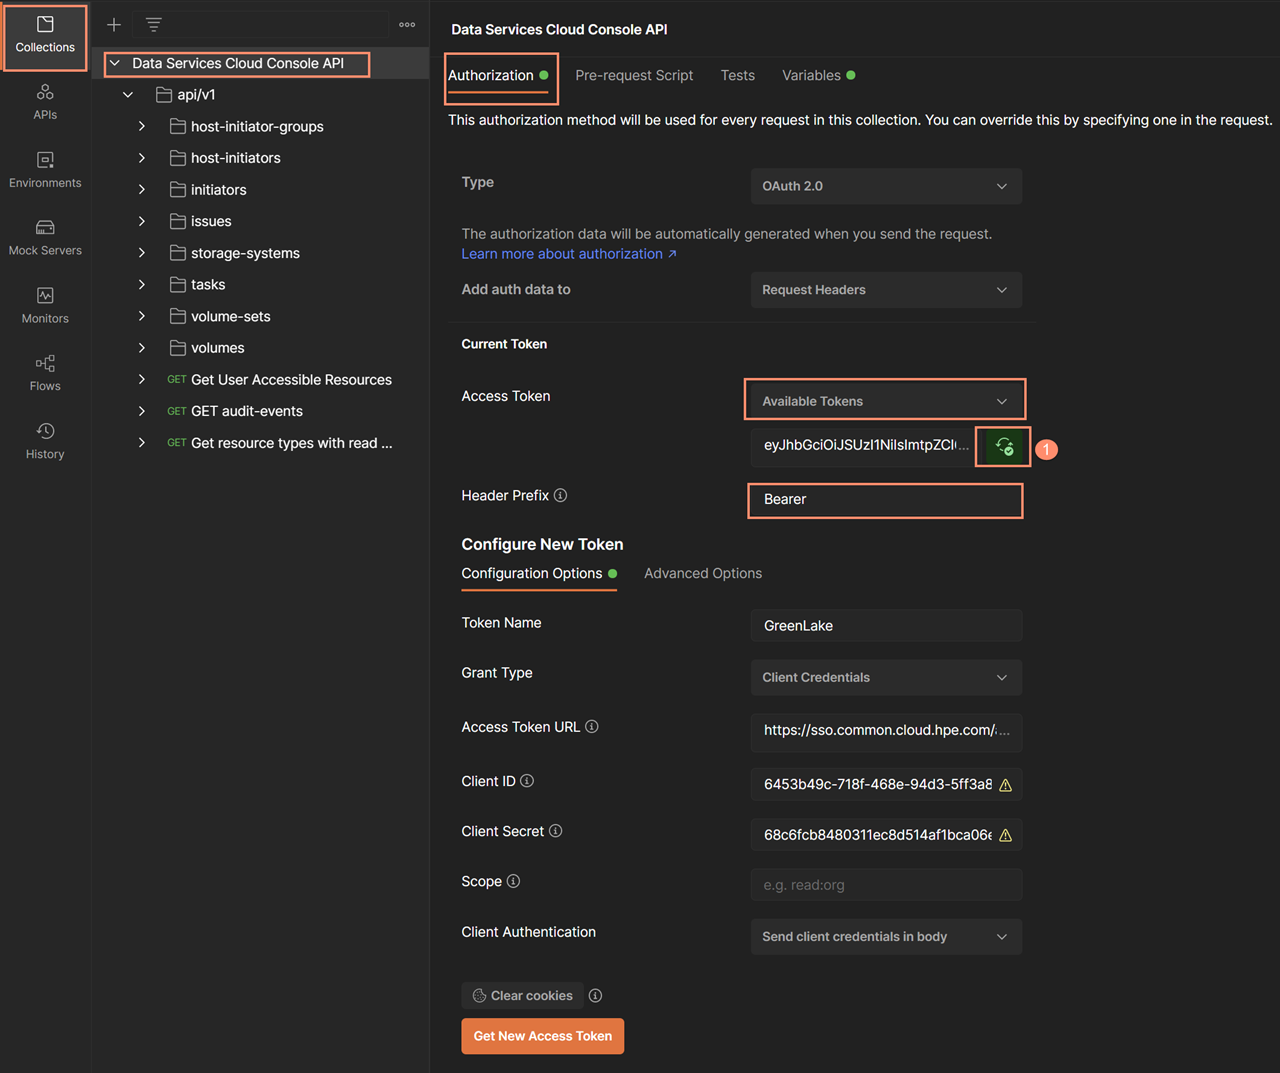Click the token sync refresh icon

(1004, 446)
